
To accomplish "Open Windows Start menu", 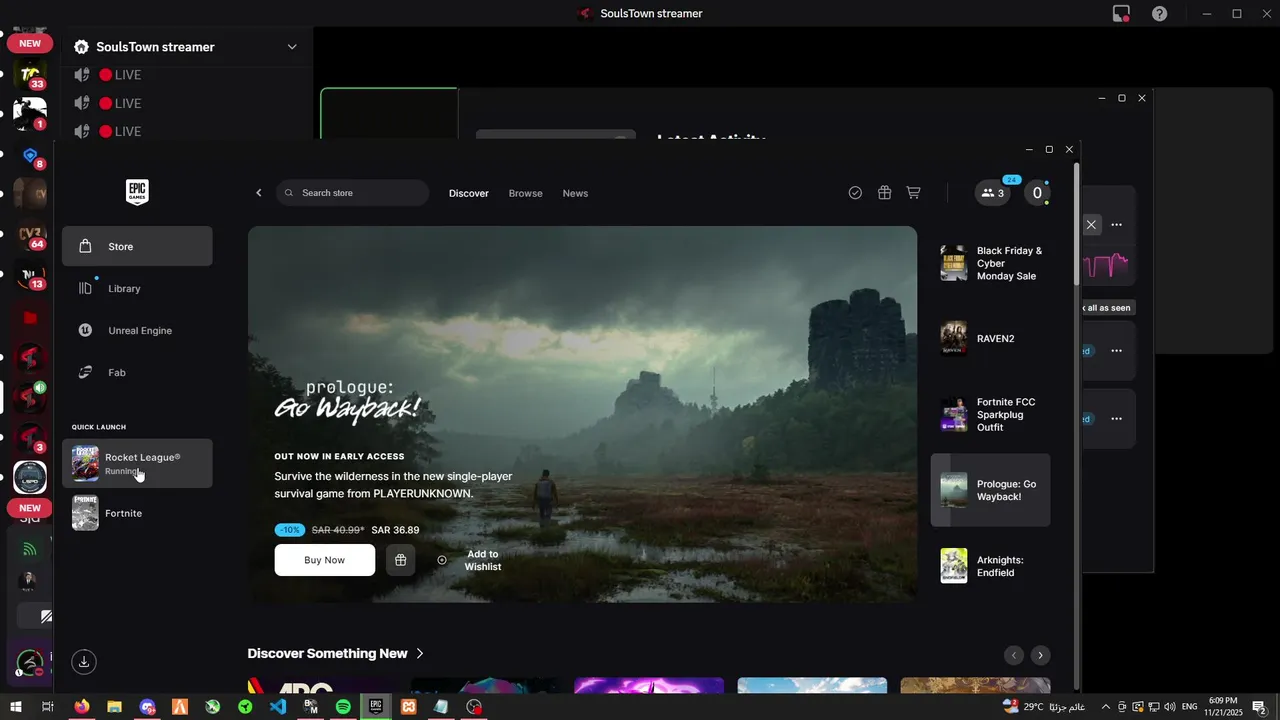I will click(x=16, y=707).
